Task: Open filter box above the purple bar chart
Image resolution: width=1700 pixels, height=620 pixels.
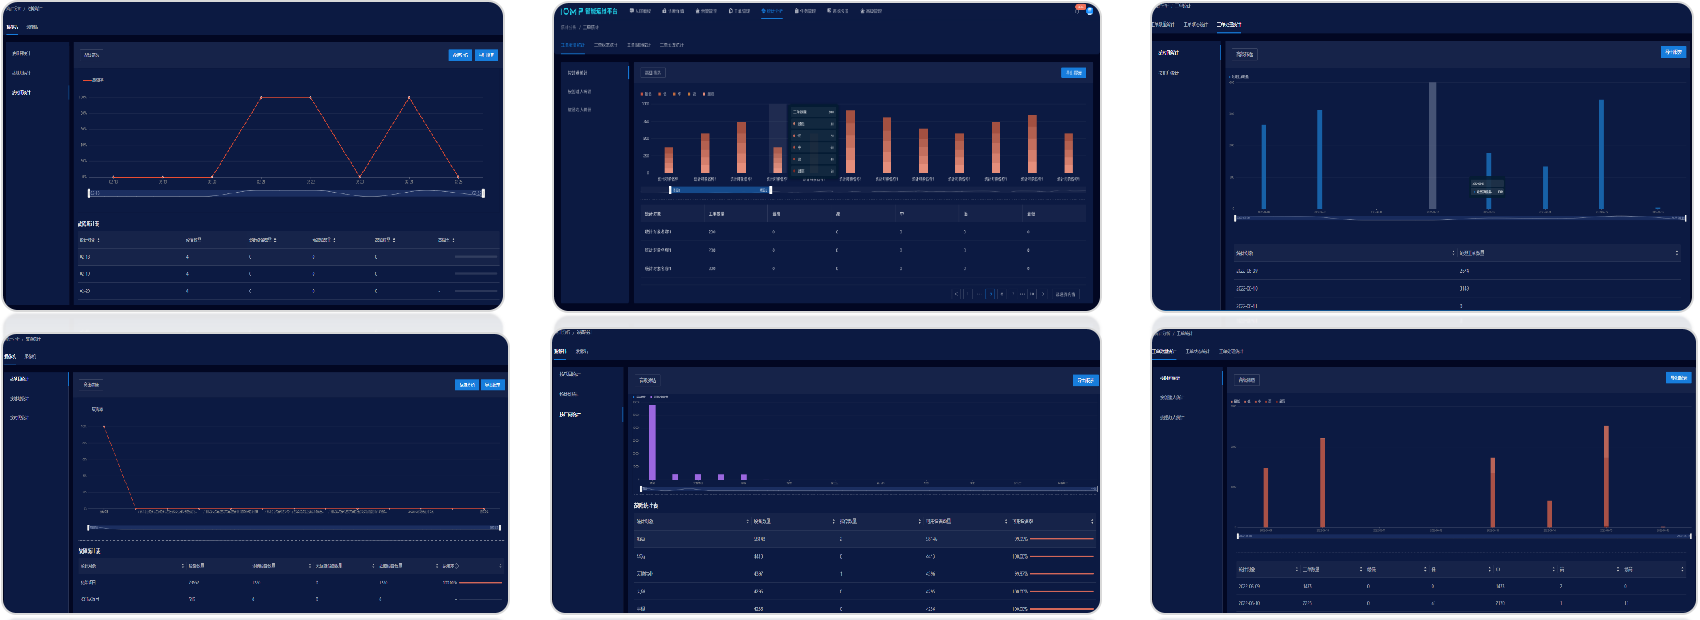Action: tap(647, 380)
